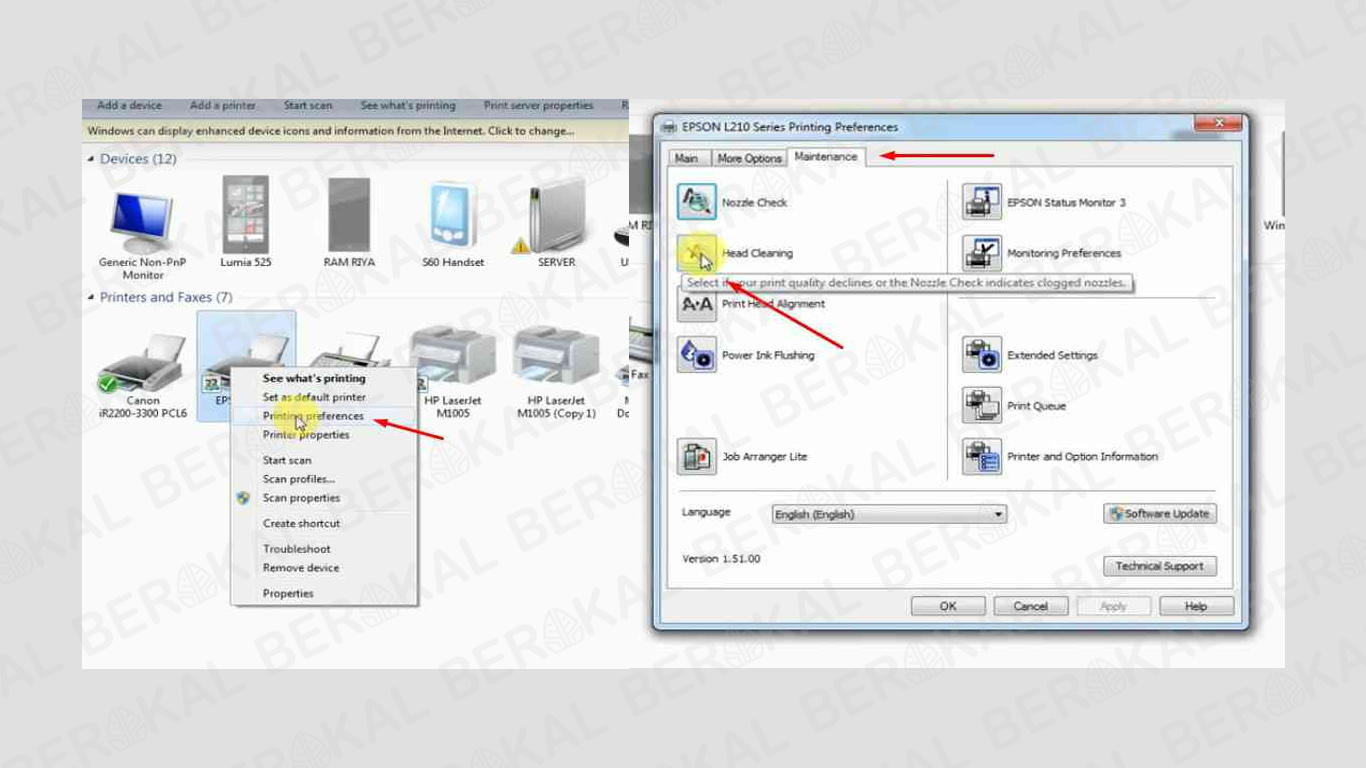
Task: Click the Technical Support button
Action: pos(1160,566)
